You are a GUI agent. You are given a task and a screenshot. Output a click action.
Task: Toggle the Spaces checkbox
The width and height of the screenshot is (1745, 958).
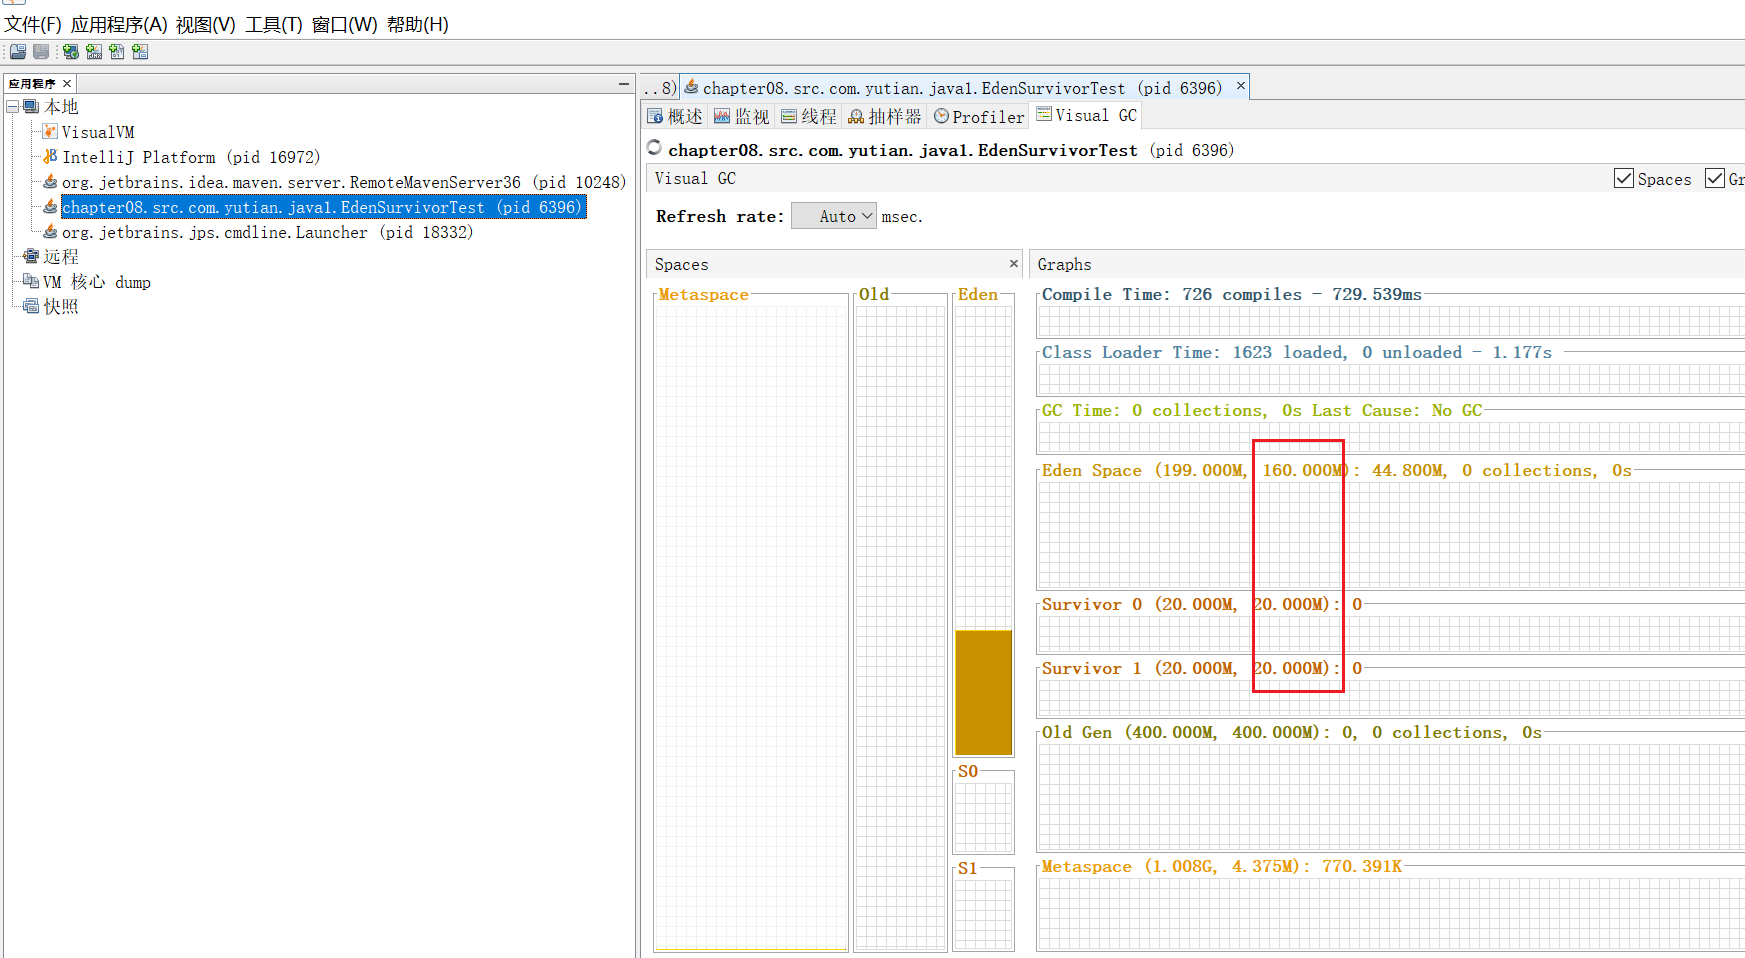click(x=1623, y=179)
